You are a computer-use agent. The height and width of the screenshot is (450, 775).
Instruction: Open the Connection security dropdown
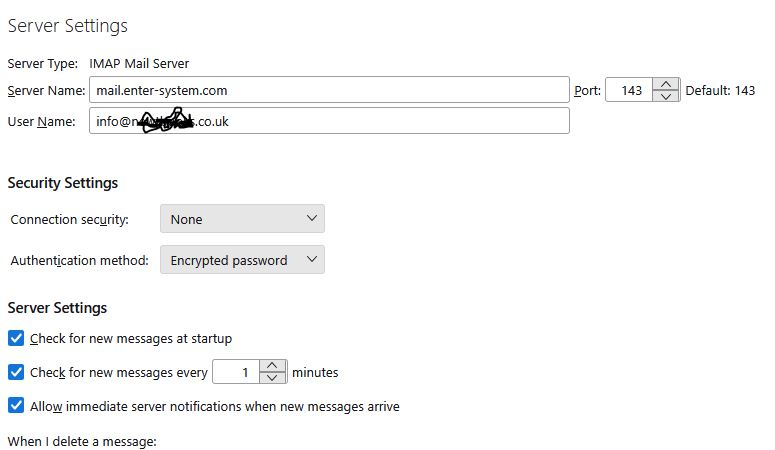(242, 219)
